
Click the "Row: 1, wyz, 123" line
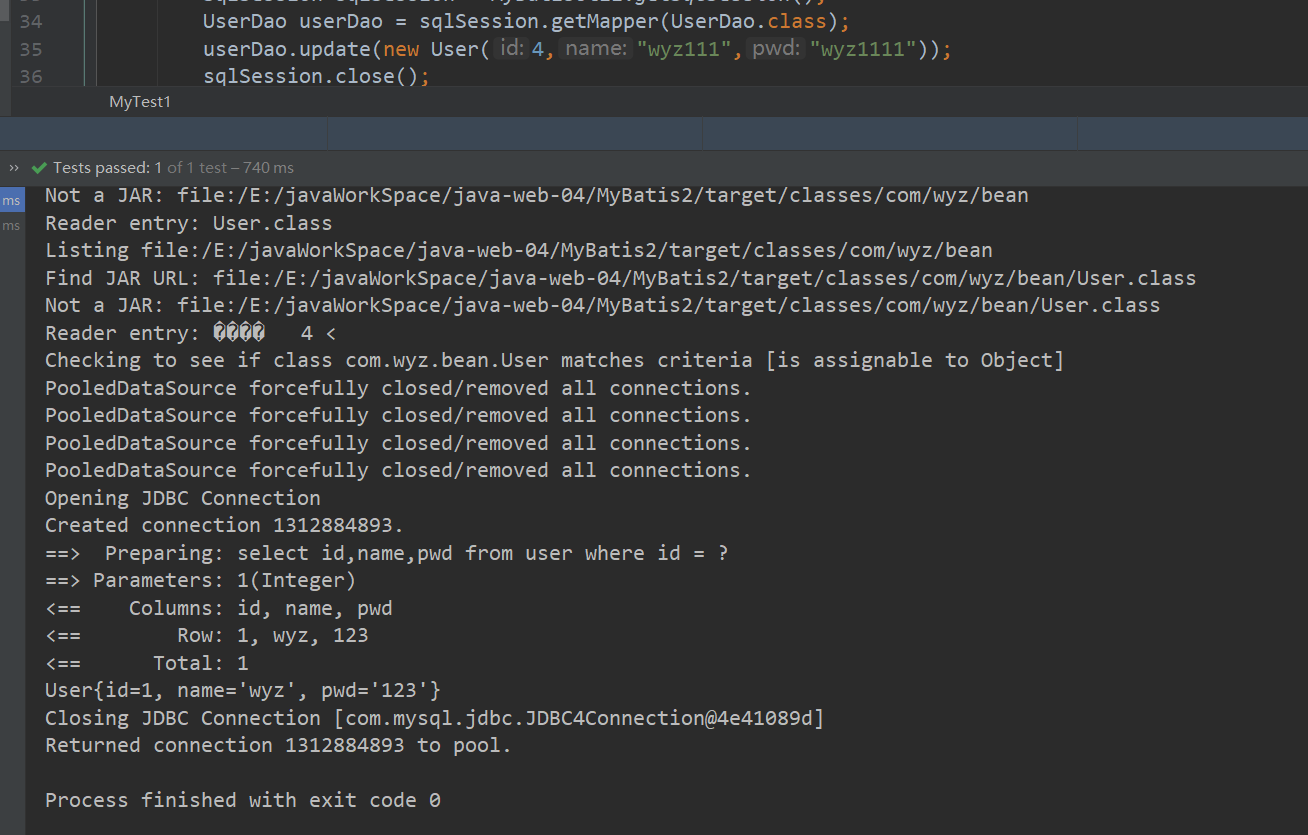pos(207,635)
